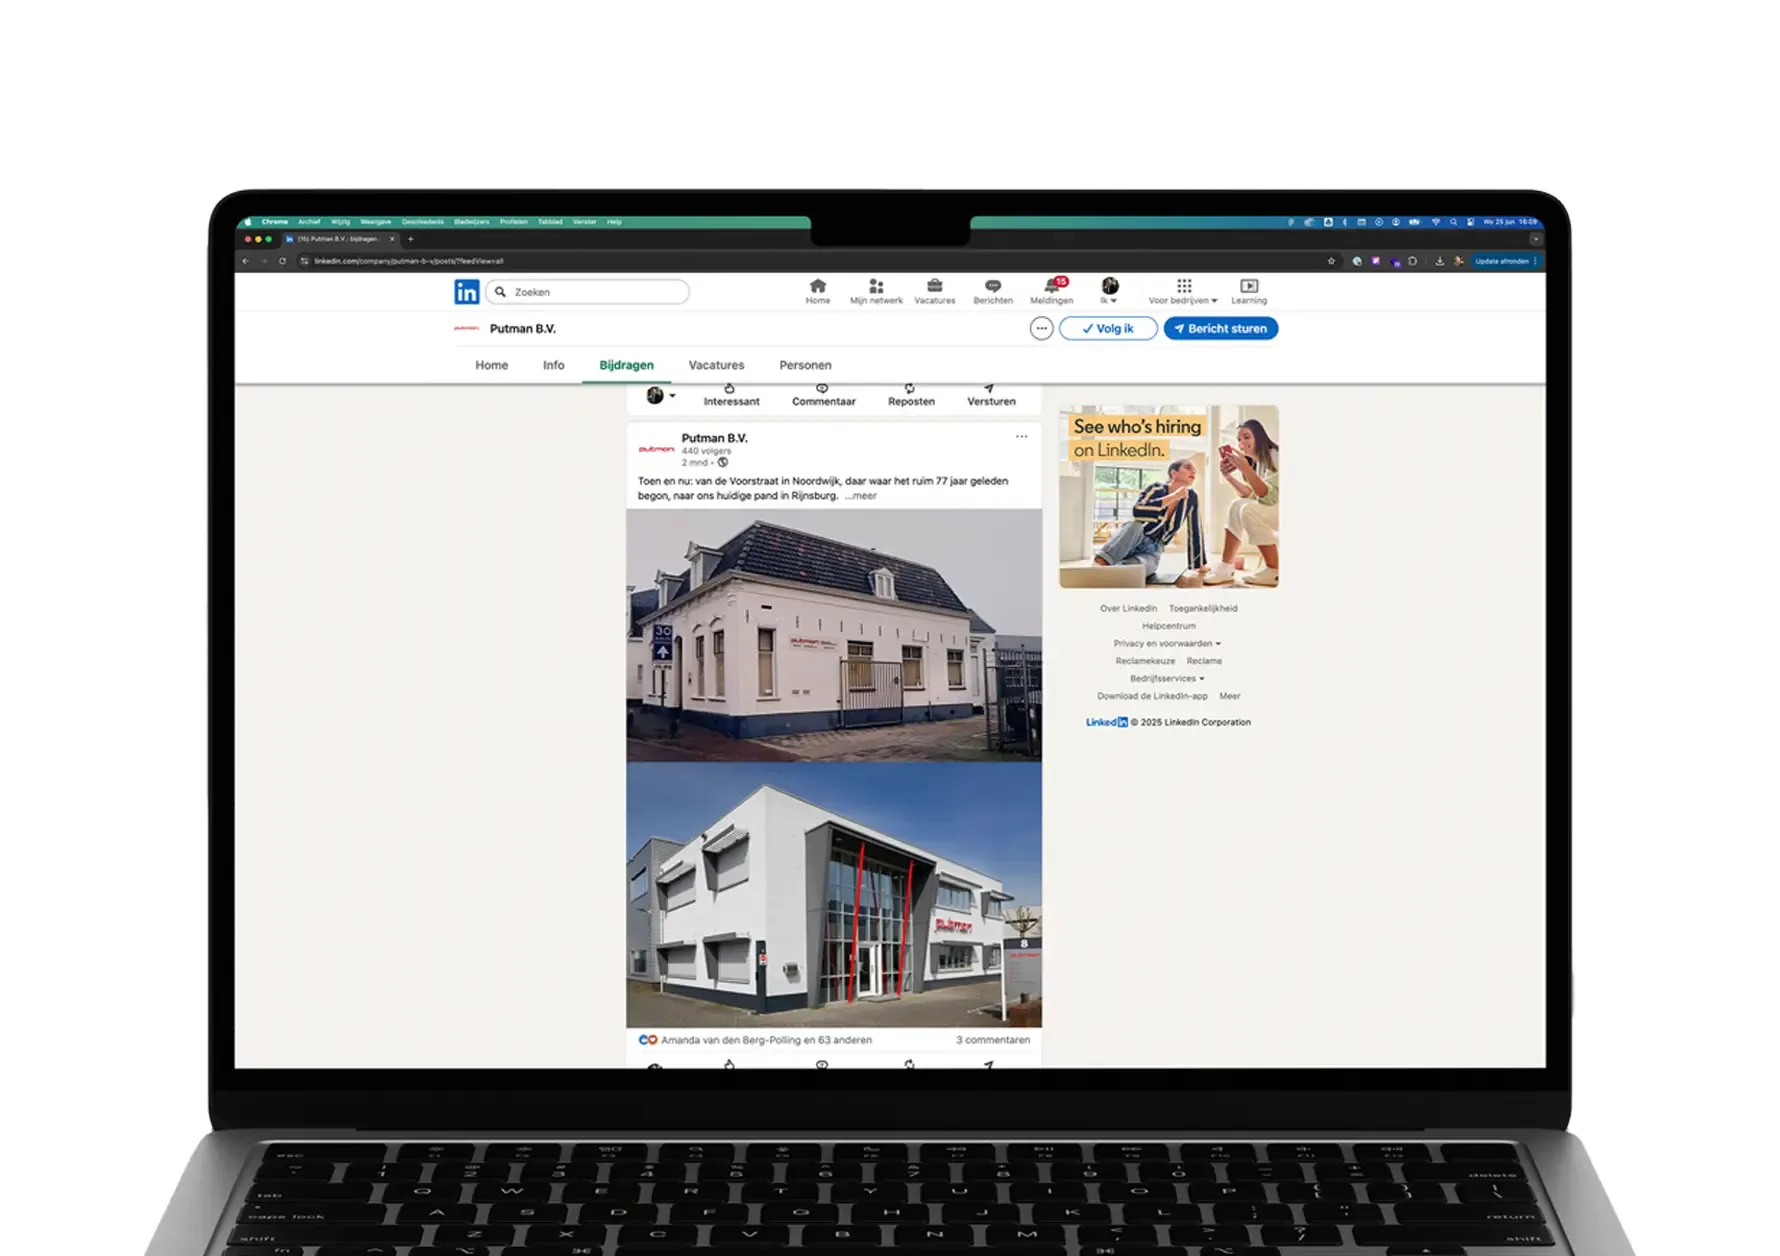The image size is (1780, 1256).
Task: Close the Putman B.V. browser tab
Action: (392, 239)
